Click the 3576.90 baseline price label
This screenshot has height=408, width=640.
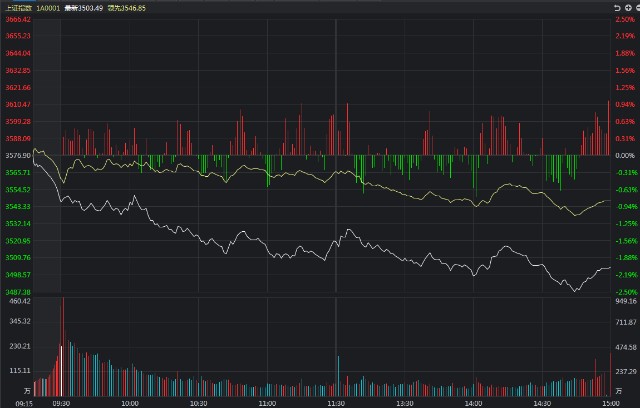16,156
